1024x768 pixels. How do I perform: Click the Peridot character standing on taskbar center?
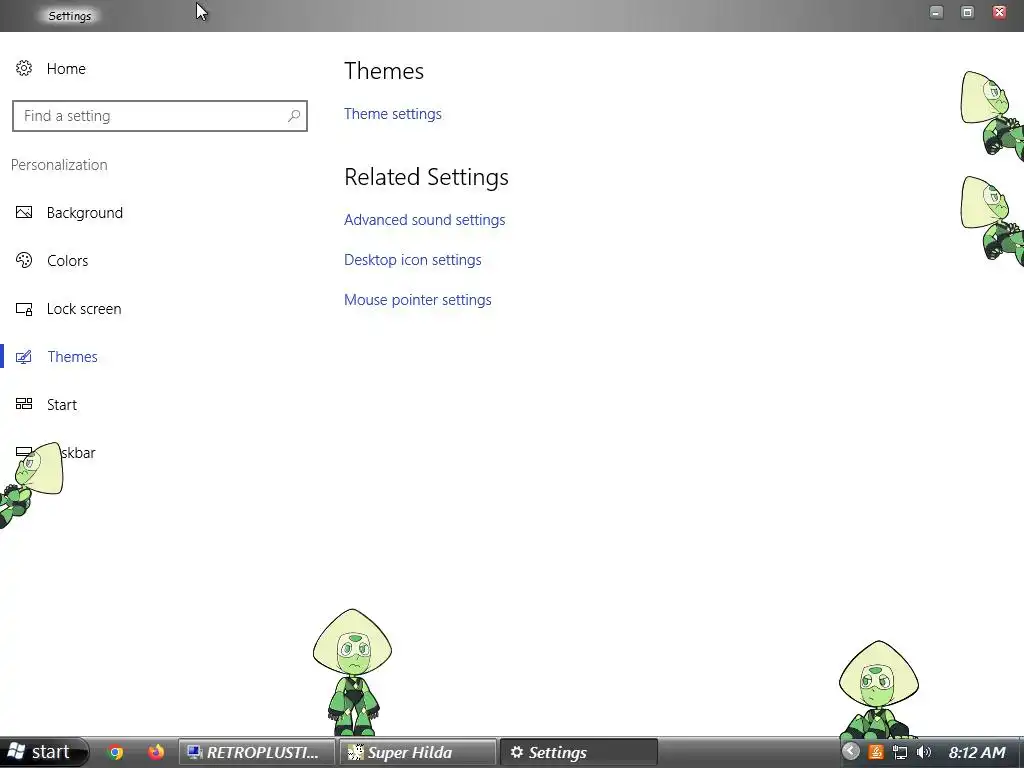[353, 673]
